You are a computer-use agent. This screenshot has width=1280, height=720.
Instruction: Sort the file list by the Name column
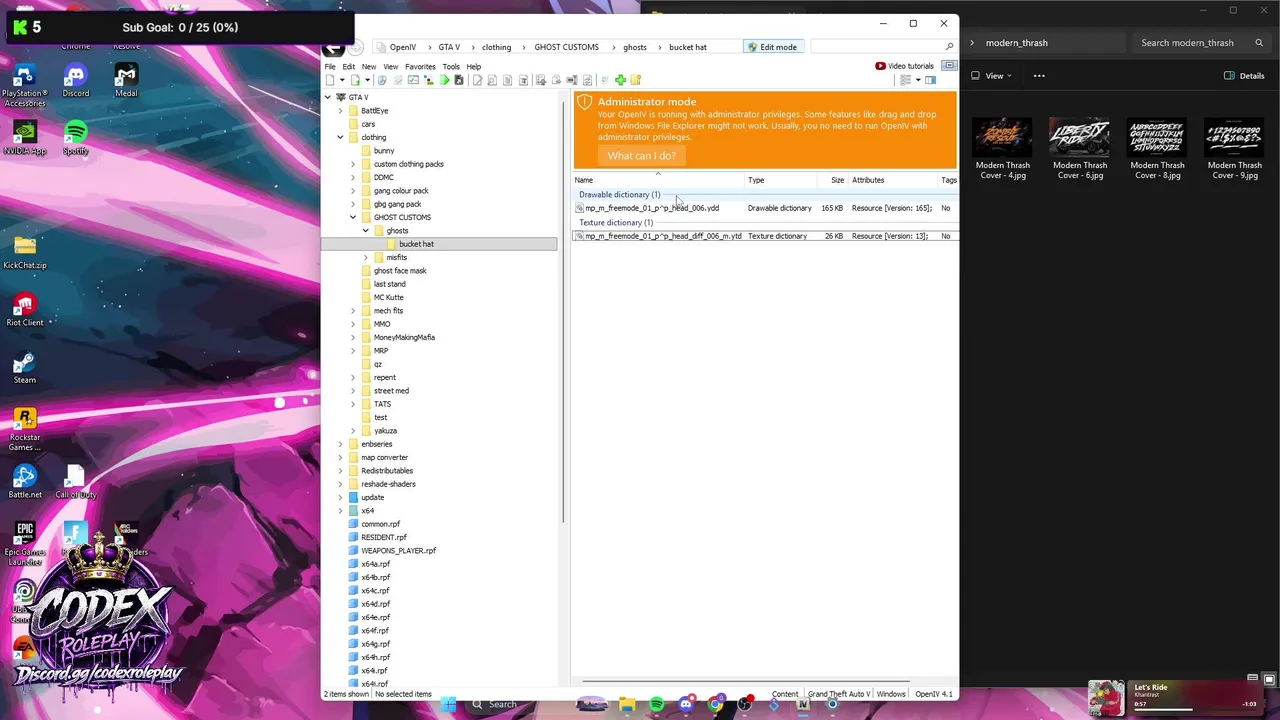[658, 180]
